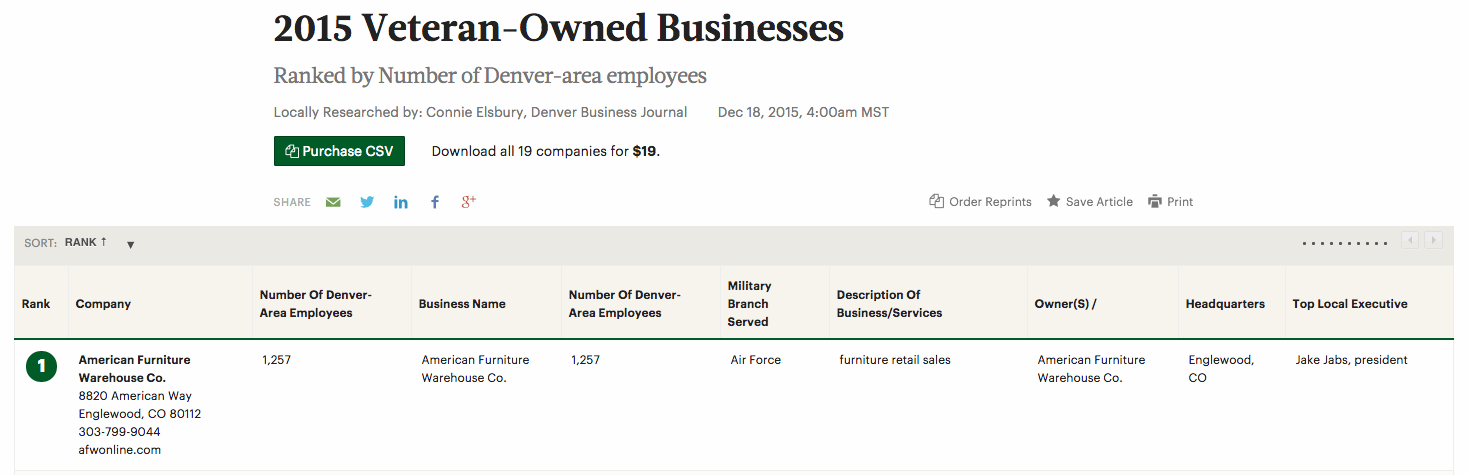Share the list on Google Plus
This screenshot has width=1468, height=475.
(468, 202)
